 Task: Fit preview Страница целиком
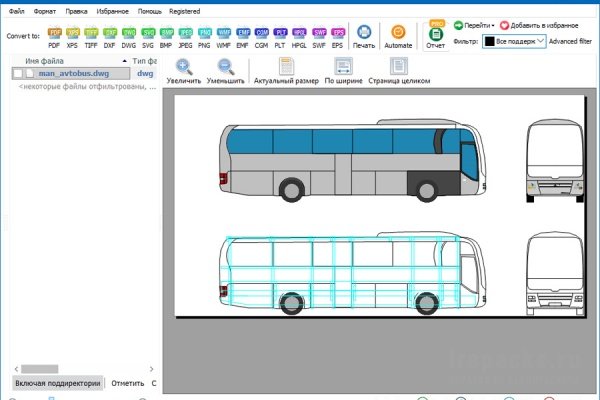(x=399, y=71)
